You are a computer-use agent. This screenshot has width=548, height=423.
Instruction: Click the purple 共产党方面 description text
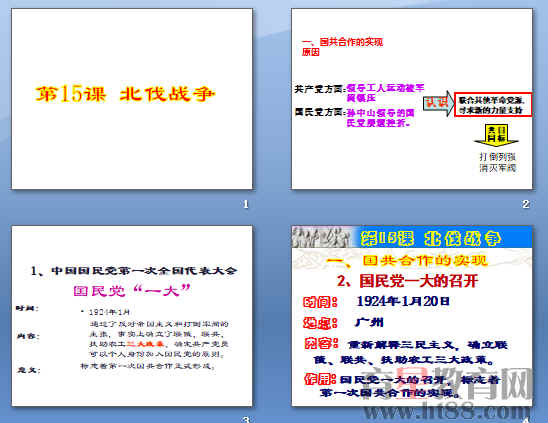(x=385, y=93)
